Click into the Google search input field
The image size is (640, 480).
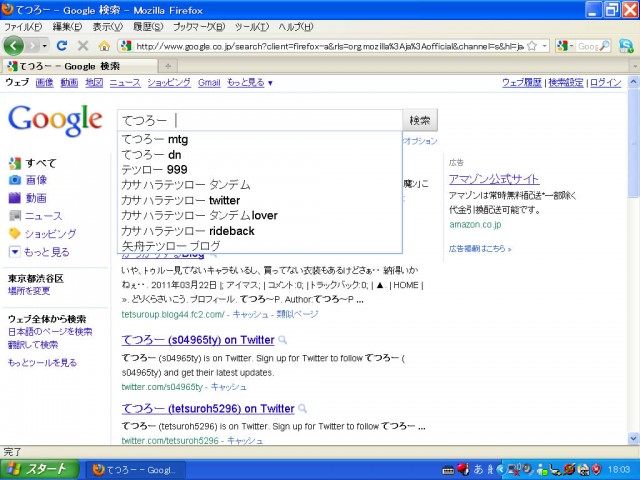point(260,120)
